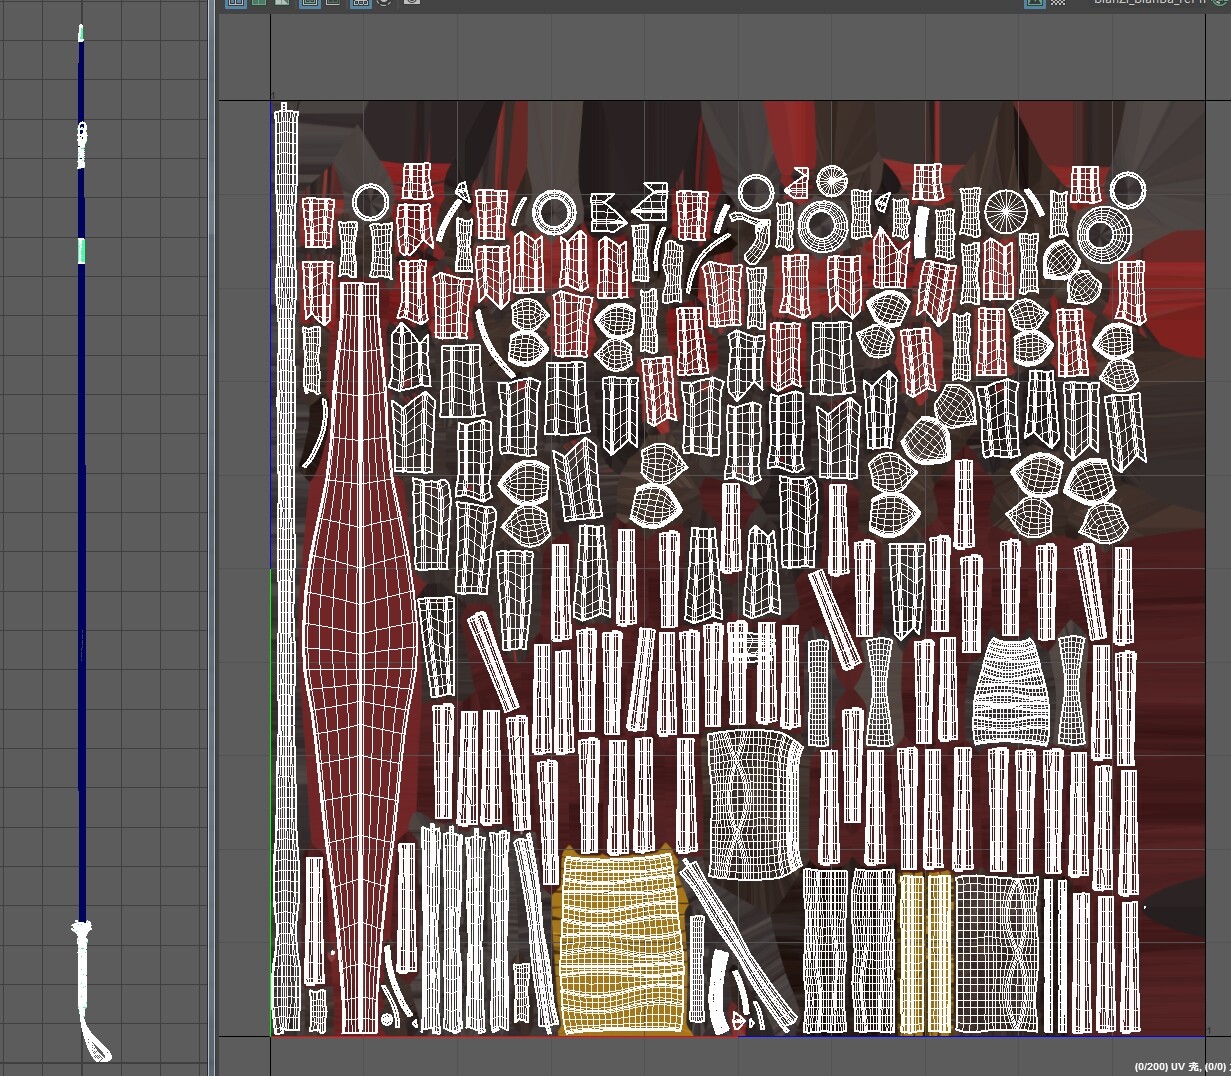Click the highlighted dotted-rectangle toolbar icon
This screenshot has width=1231, height=1076.
(360, 2)
